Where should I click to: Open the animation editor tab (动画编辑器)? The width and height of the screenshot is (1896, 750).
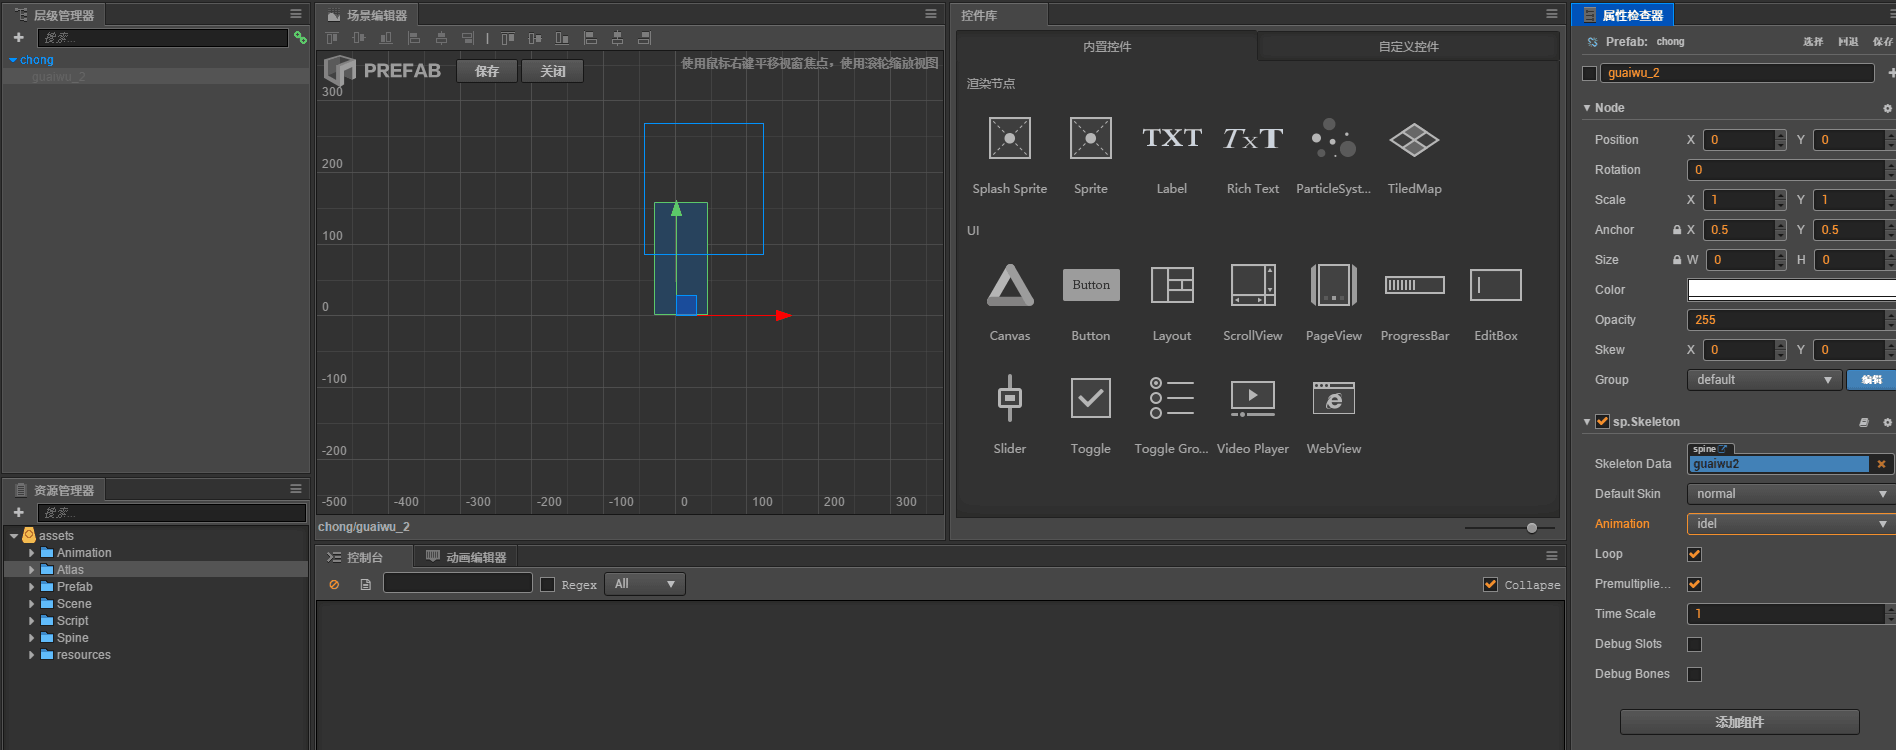pos(466,557)
